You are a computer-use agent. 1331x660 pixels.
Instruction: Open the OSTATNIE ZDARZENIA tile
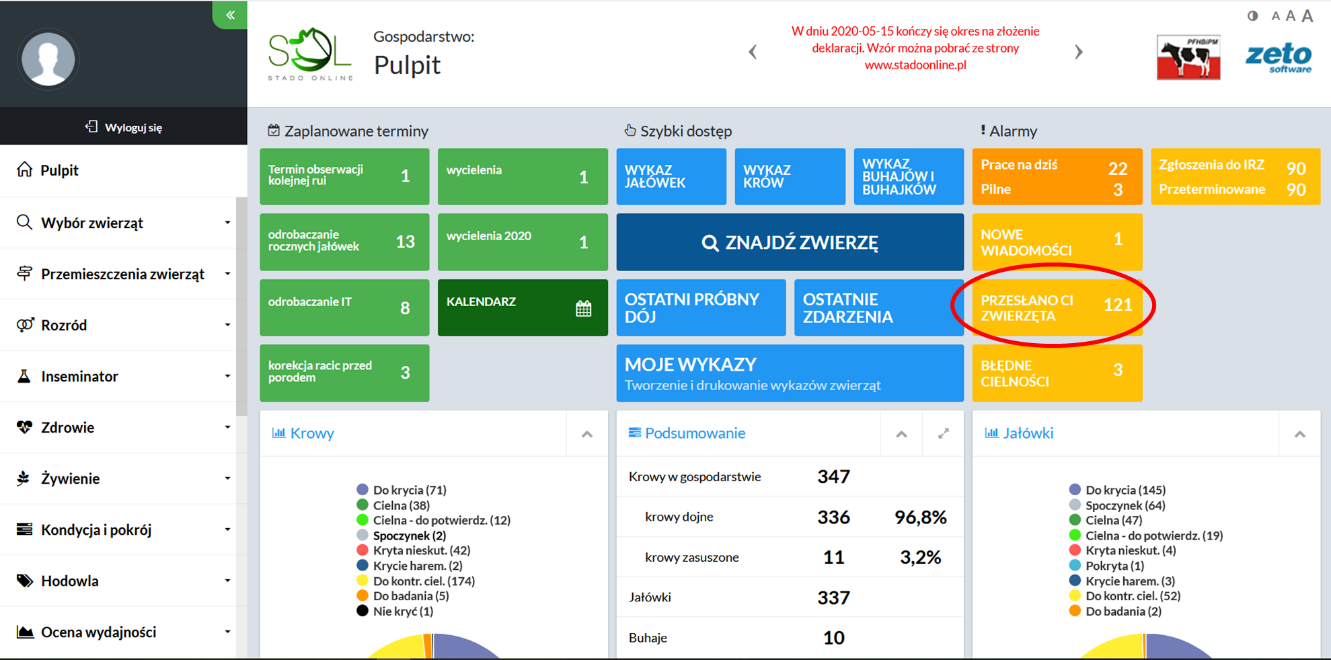click(x=879, y=308)
